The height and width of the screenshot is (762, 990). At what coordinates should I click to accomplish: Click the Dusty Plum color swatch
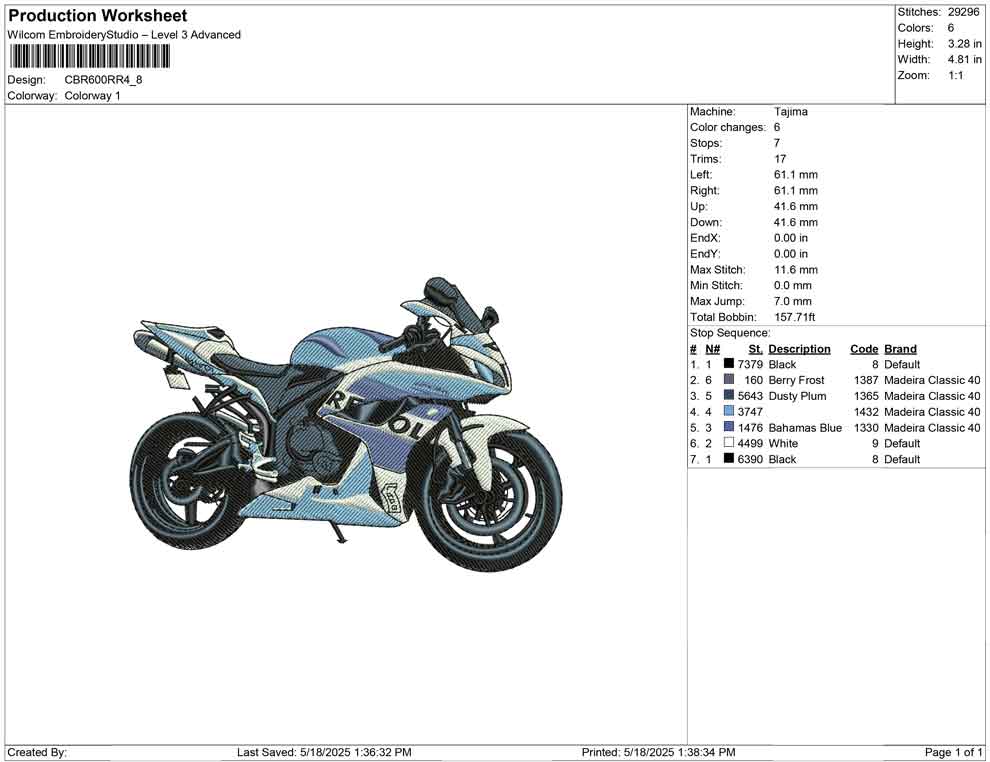tap(729, 395)
